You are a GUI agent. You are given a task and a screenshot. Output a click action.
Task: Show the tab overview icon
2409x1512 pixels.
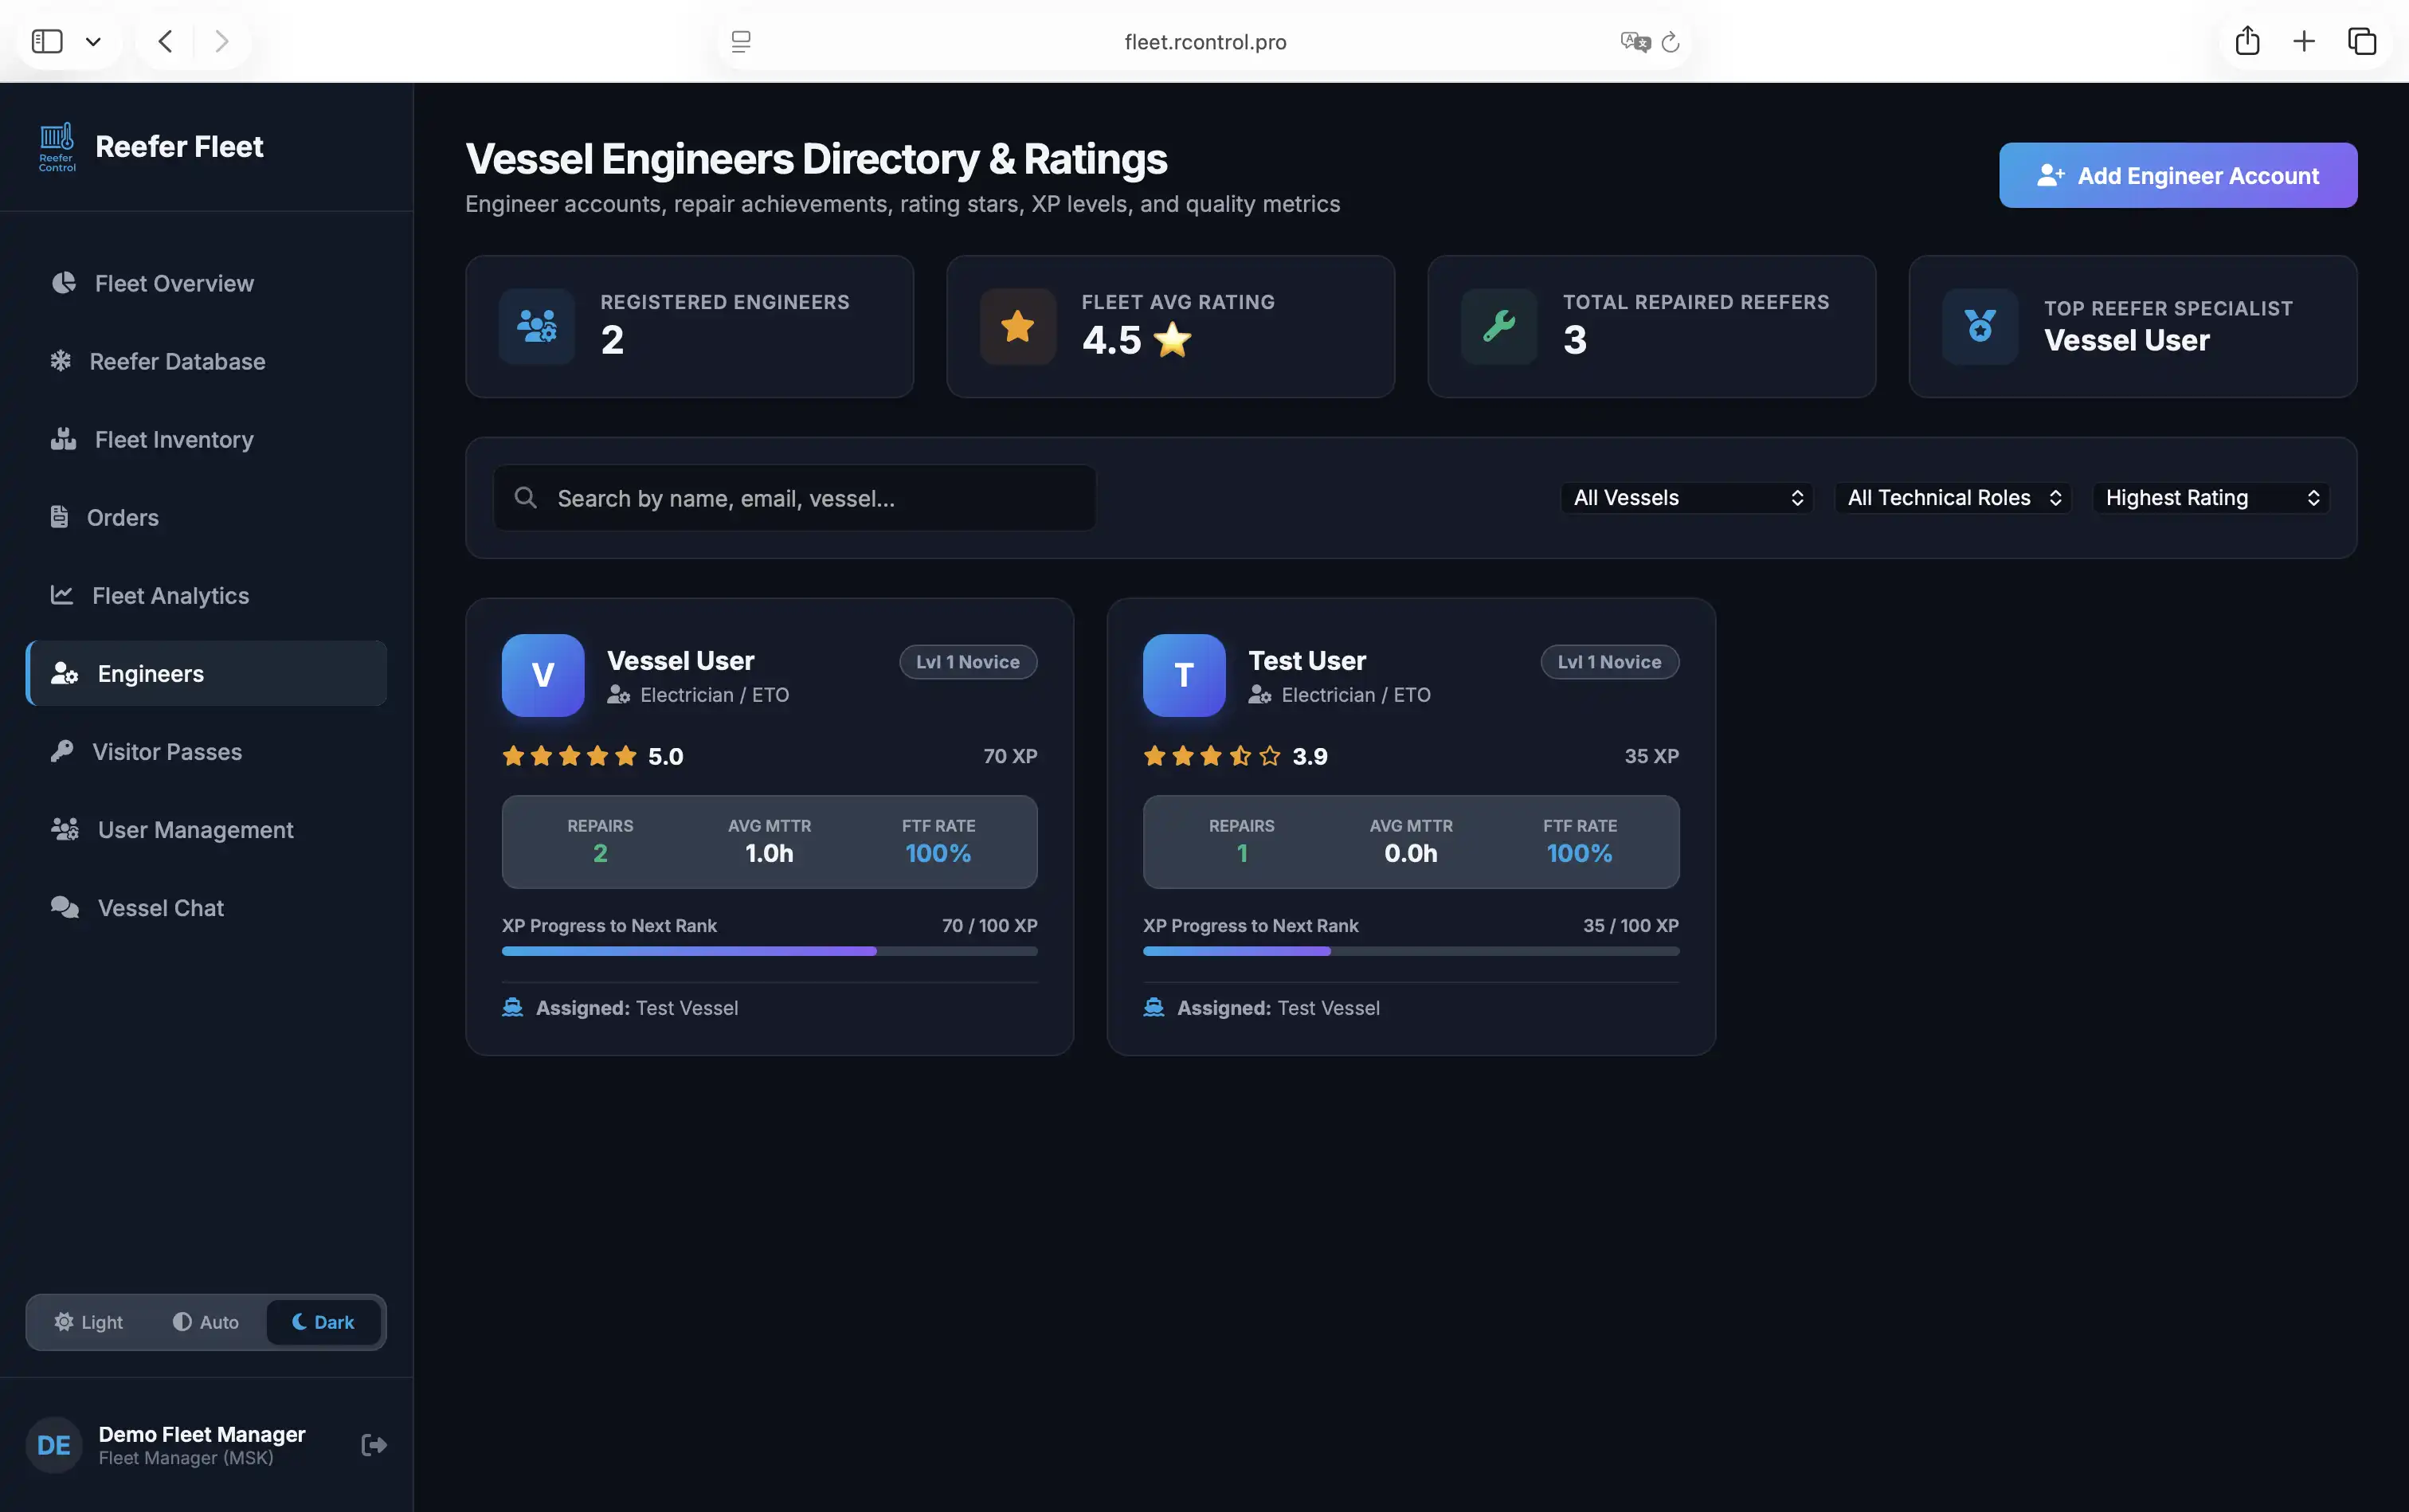(2362, 41)
